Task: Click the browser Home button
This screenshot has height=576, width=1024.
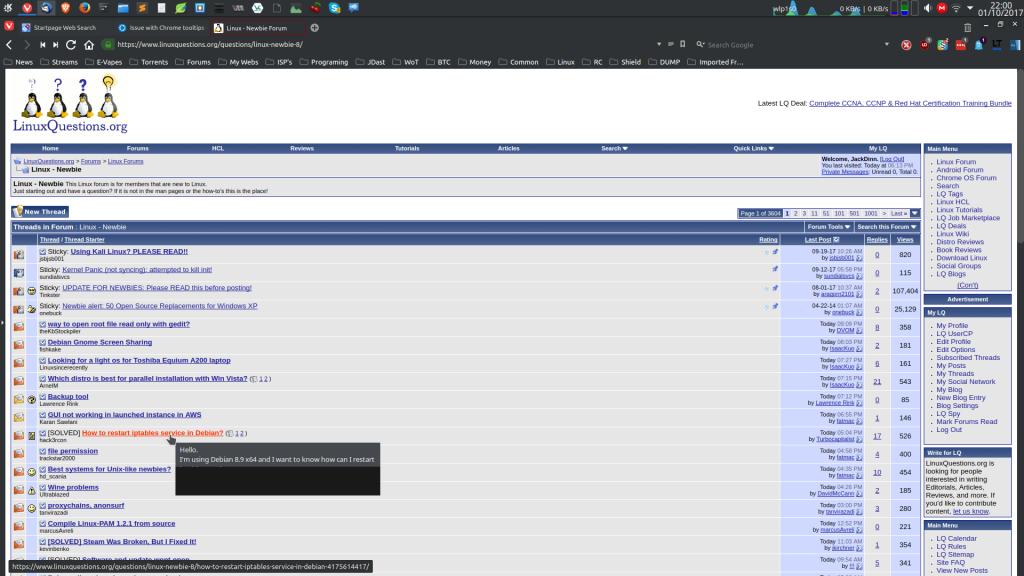Action: coord(88,45)
